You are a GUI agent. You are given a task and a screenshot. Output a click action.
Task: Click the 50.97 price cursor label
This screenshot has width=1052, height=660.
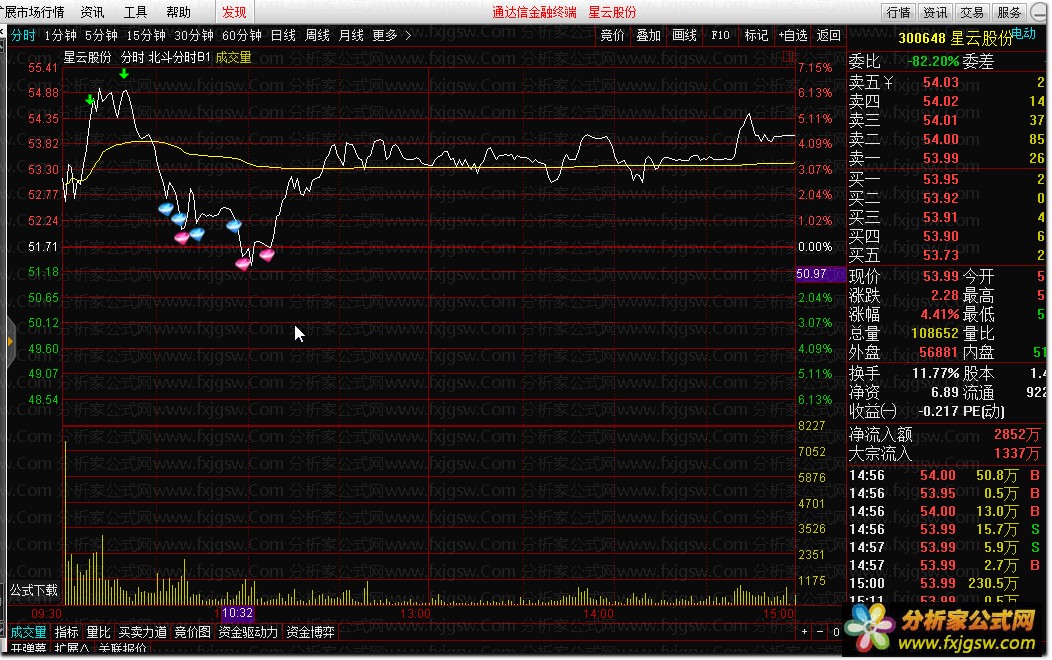click(x=820, y=274)
